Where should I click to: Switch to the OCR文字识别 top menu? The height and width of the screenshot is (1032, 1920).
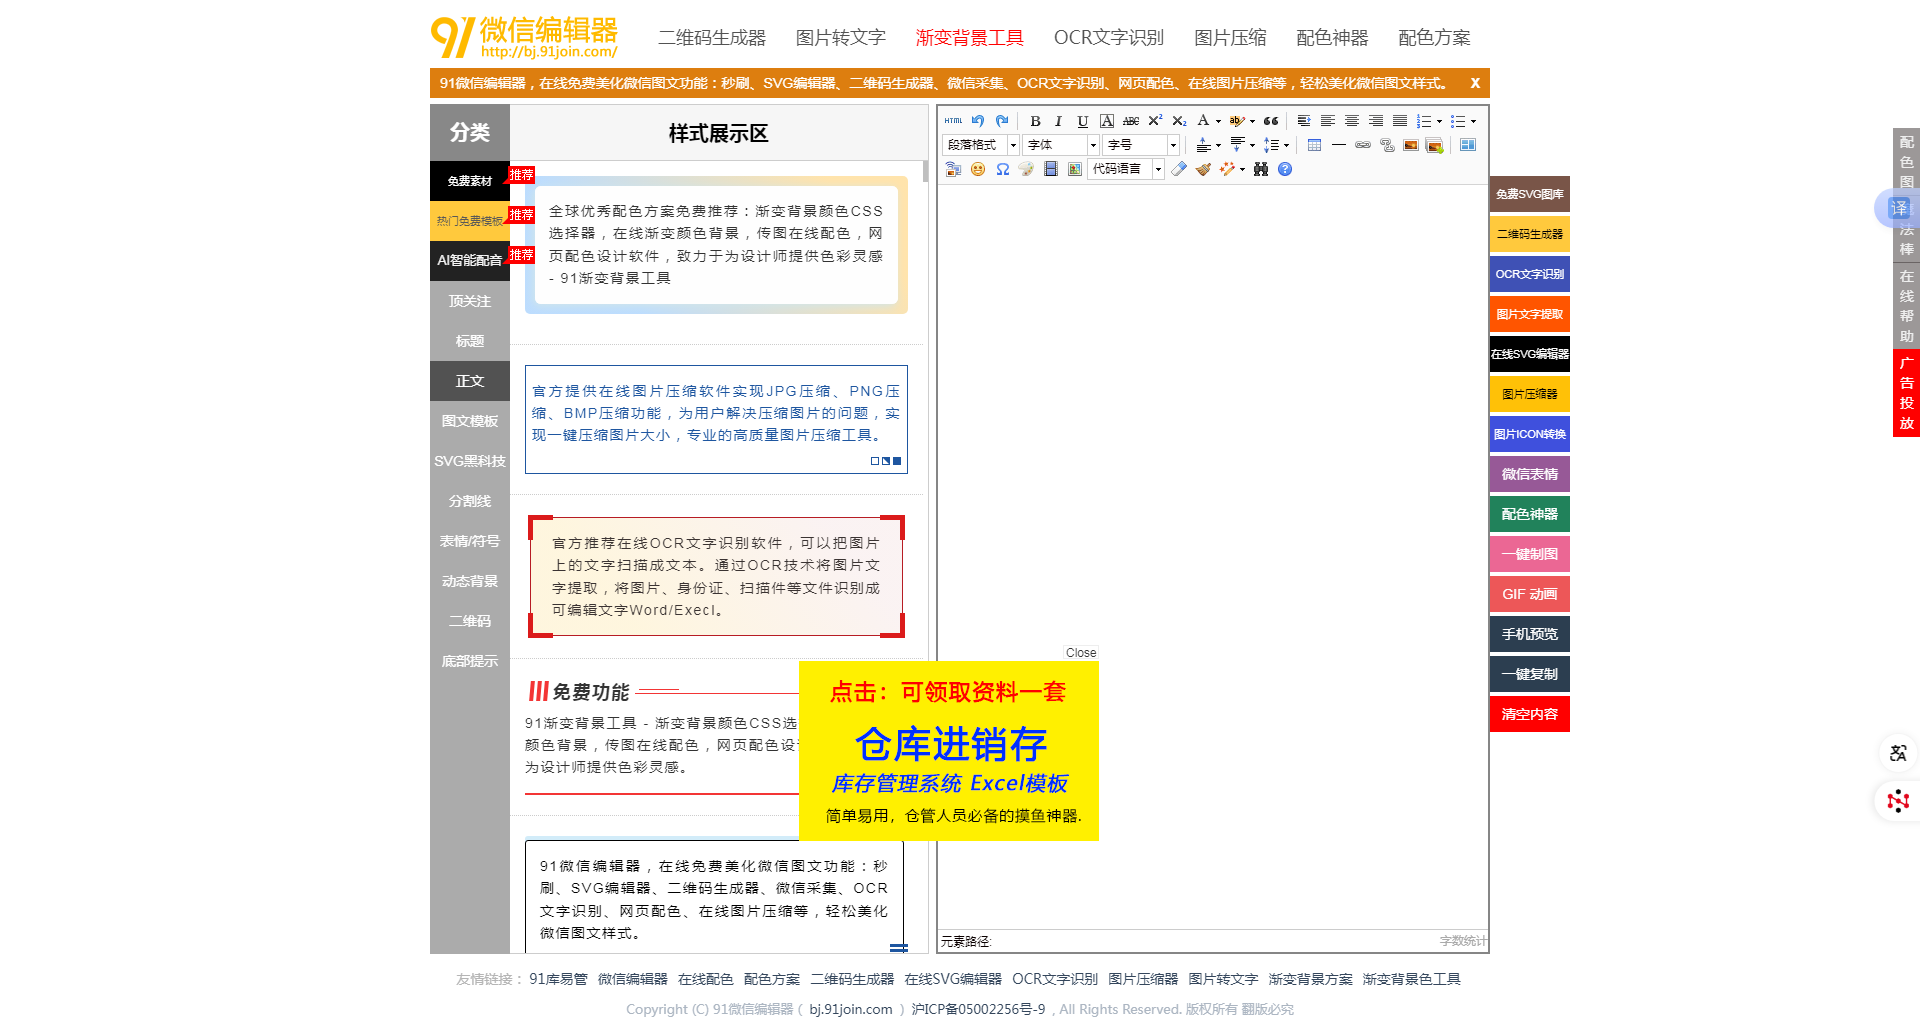coord(1108,37)
